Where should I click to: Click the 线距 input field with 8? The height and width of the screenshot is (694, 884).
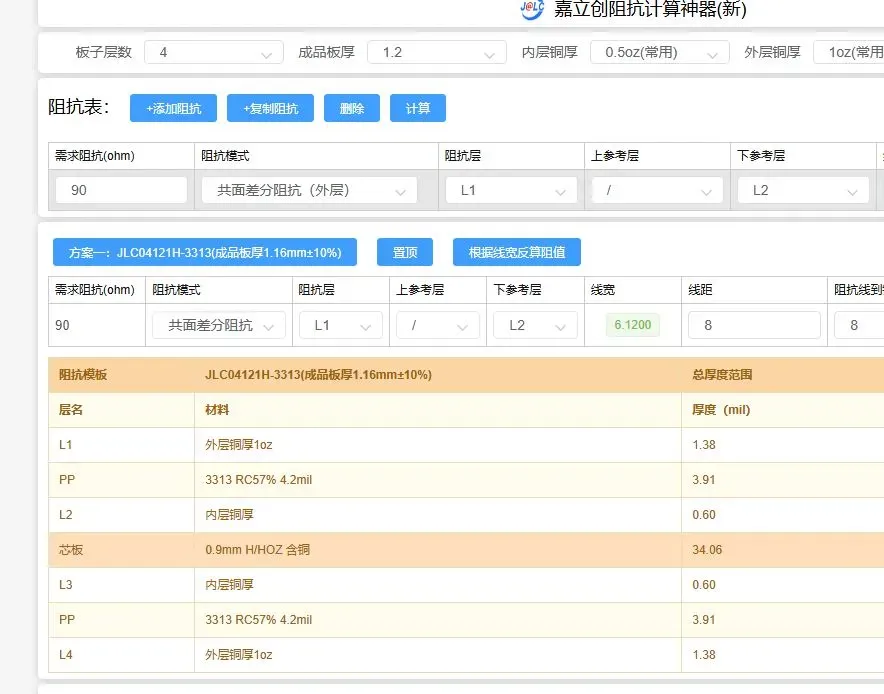coord(754,325)
